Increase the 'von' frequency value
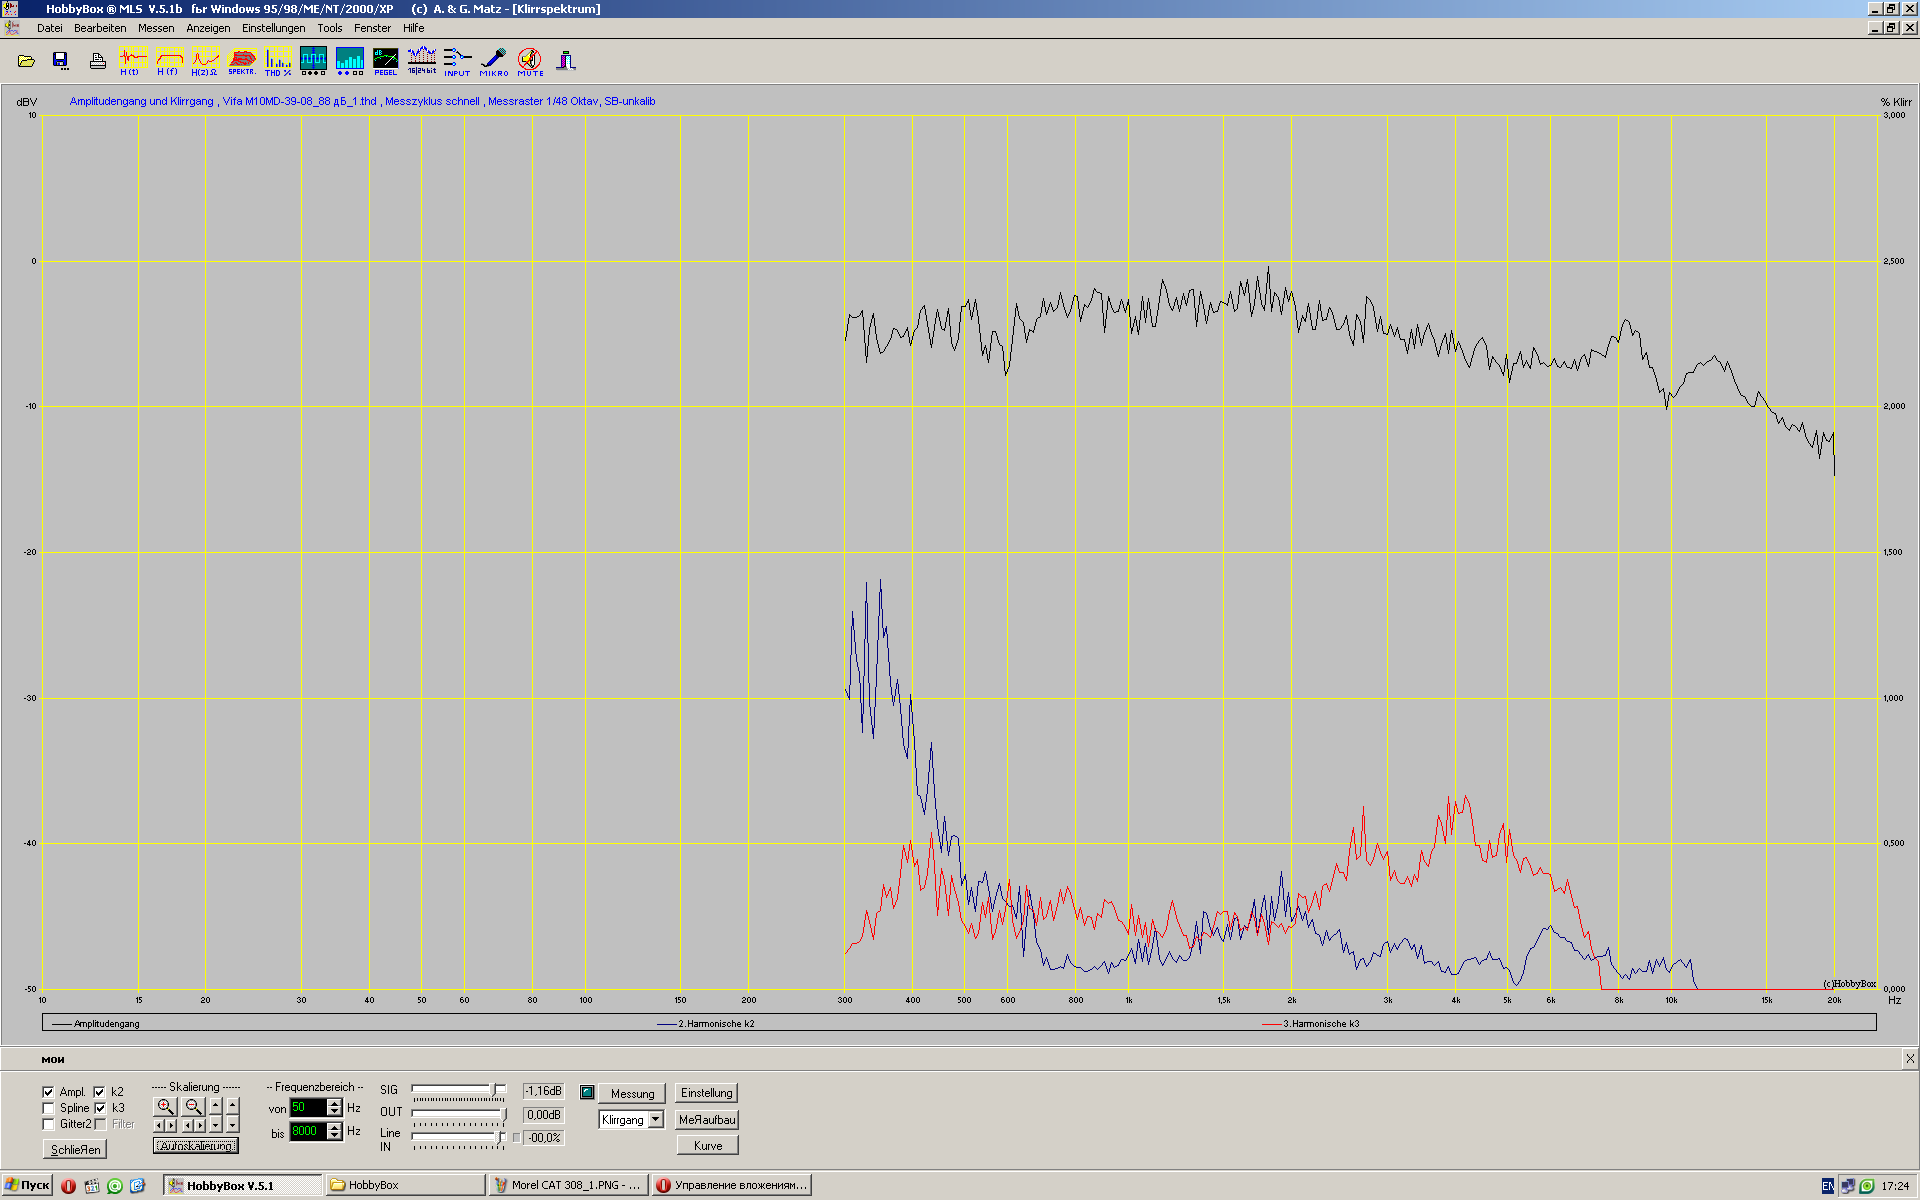 pos(335,1103)
